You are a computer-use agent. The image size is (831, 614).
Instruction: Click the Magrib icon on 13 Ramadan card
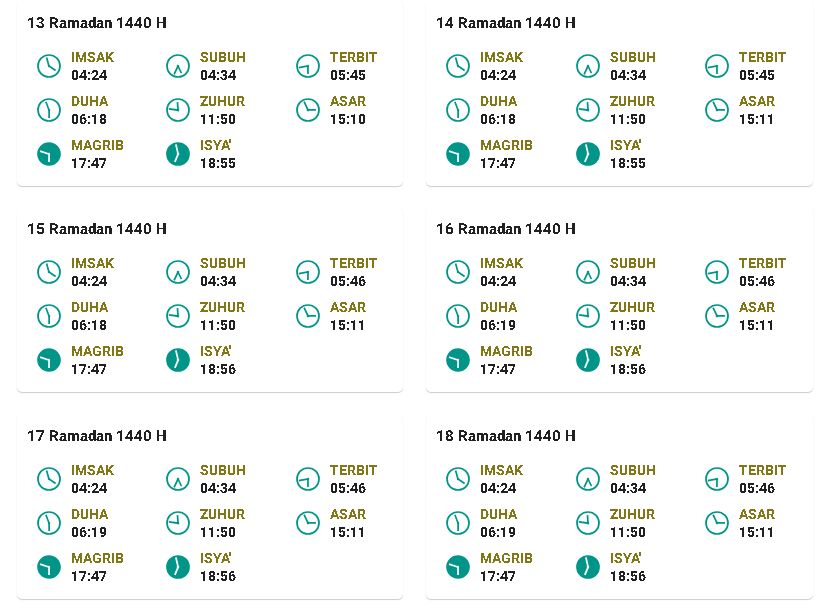[x=49, y=154]
